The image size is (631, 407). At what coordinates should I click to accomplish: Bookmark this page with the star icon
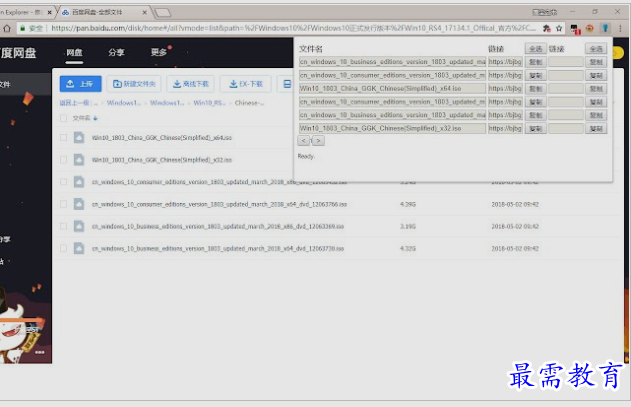coord(559,28)
